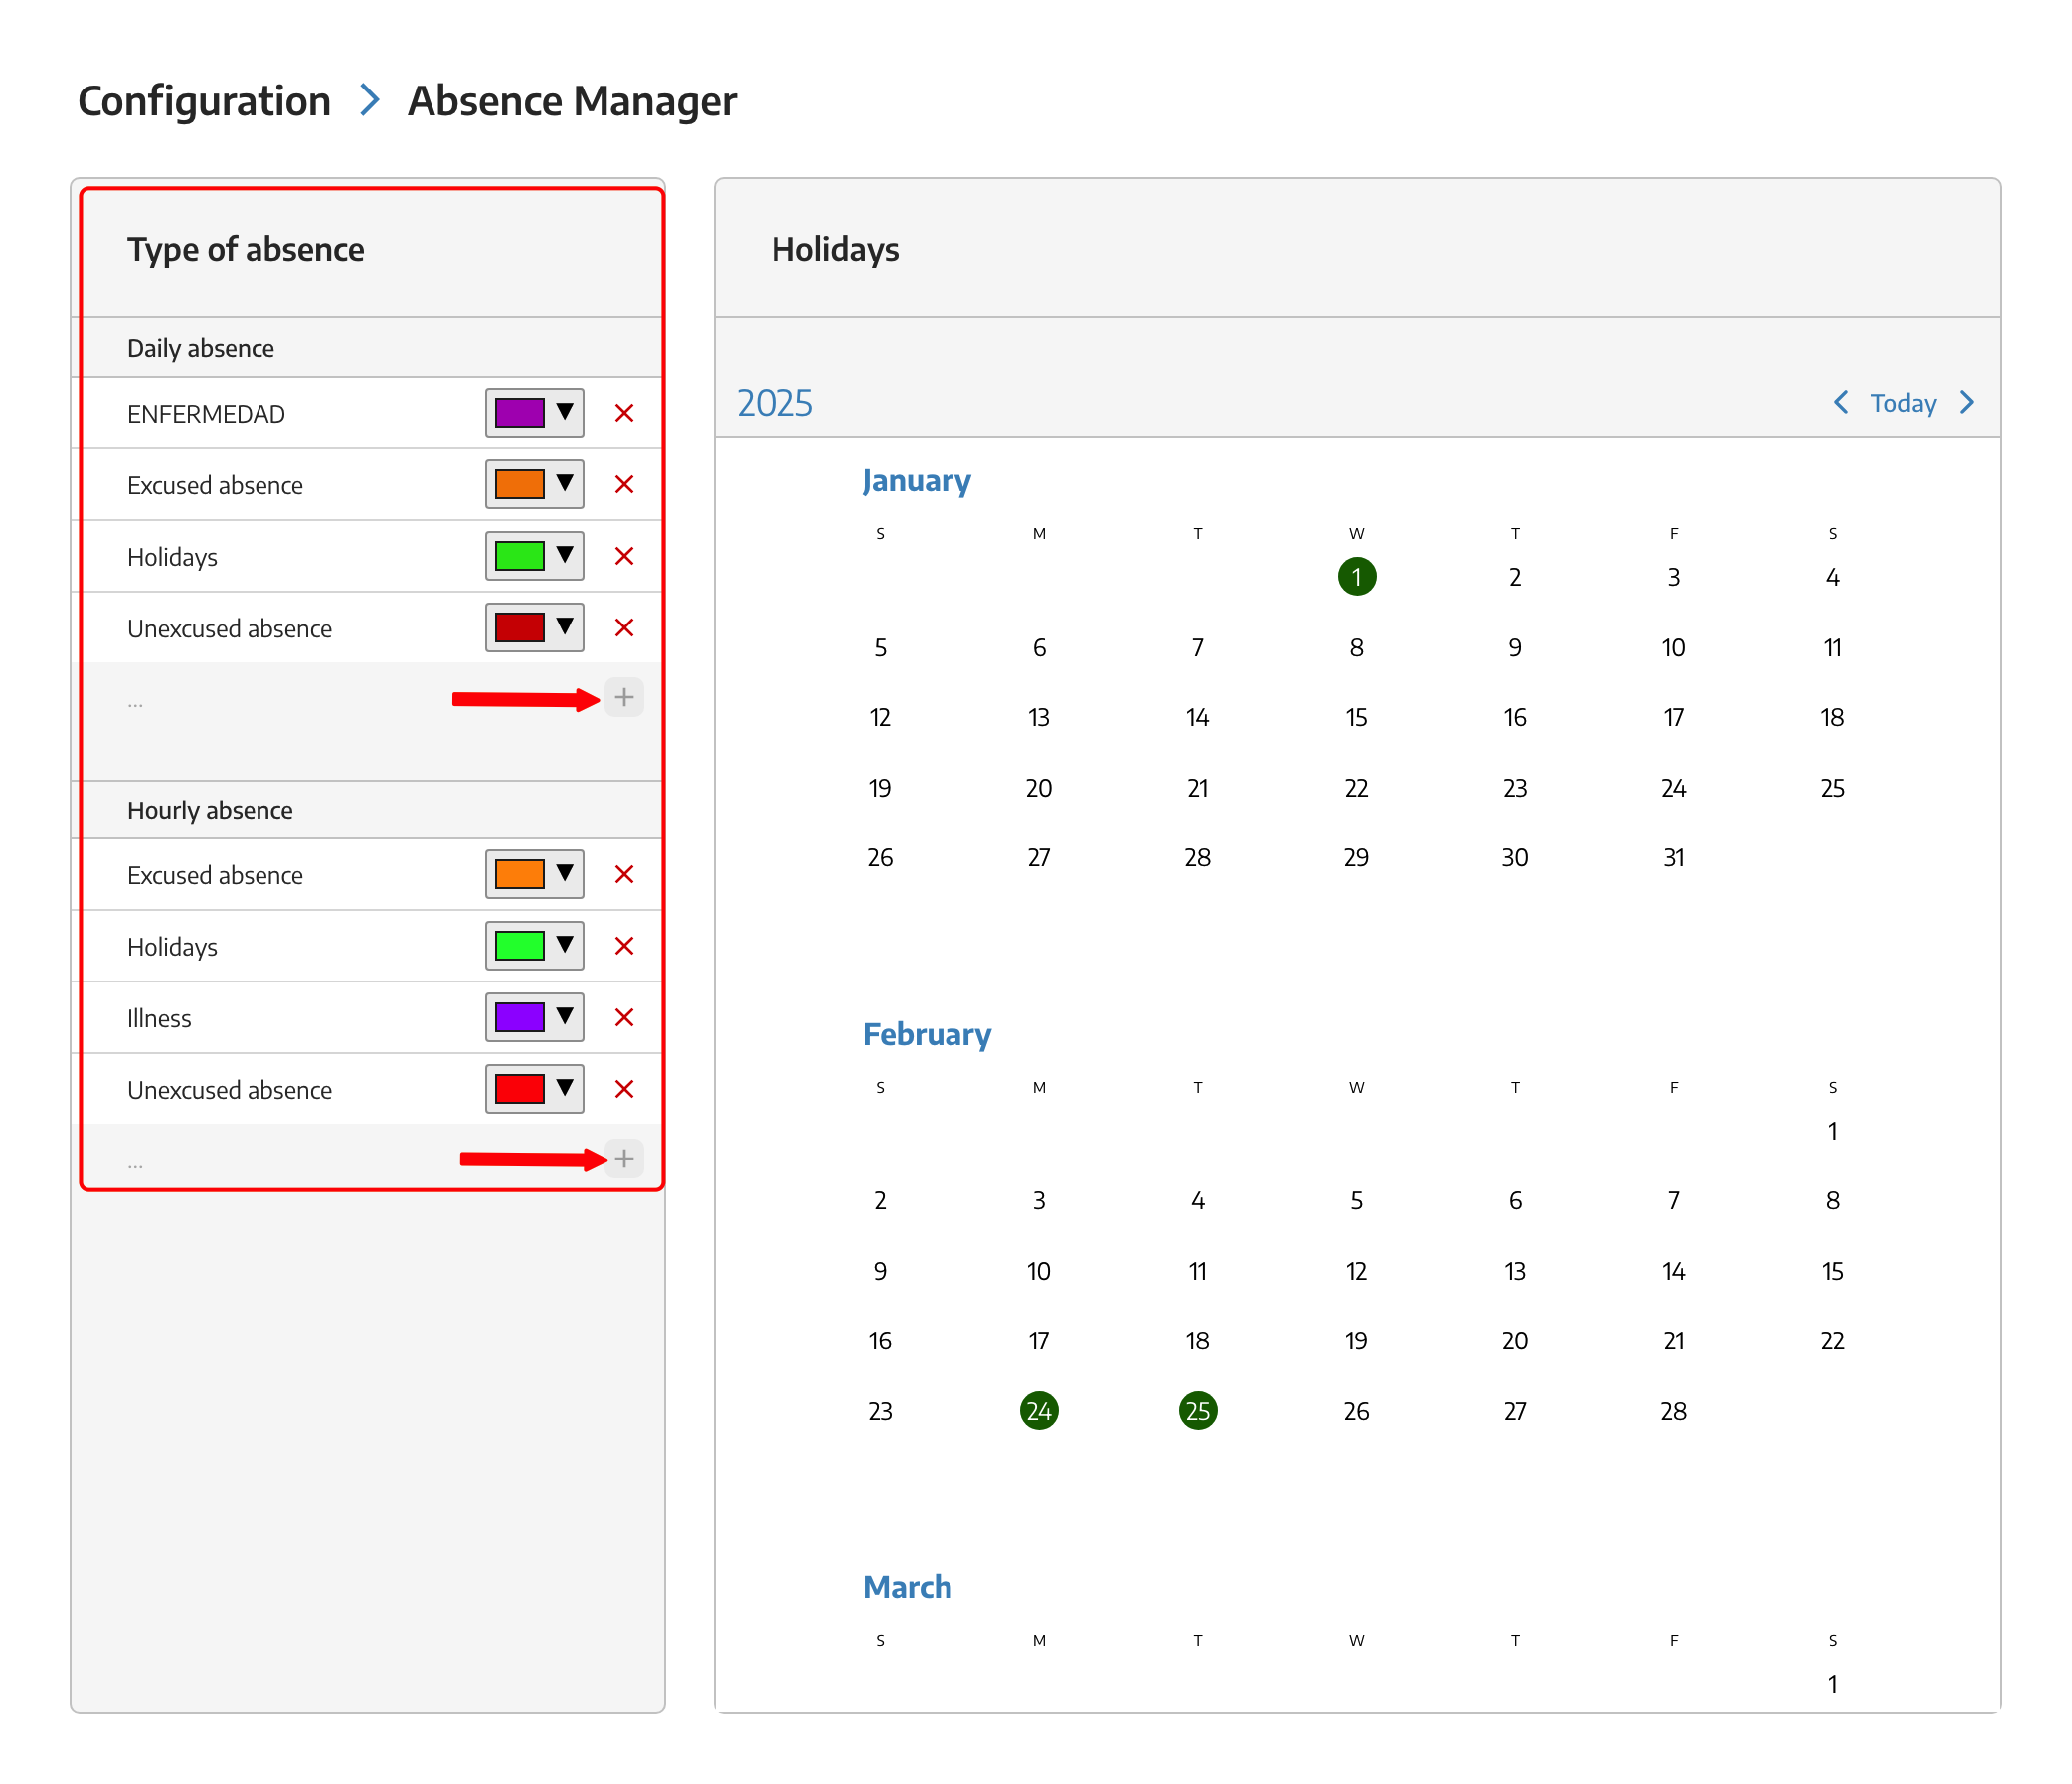Delete the daily Excused absence type
Screen dimensions: 2072x1784
[624, 485]
